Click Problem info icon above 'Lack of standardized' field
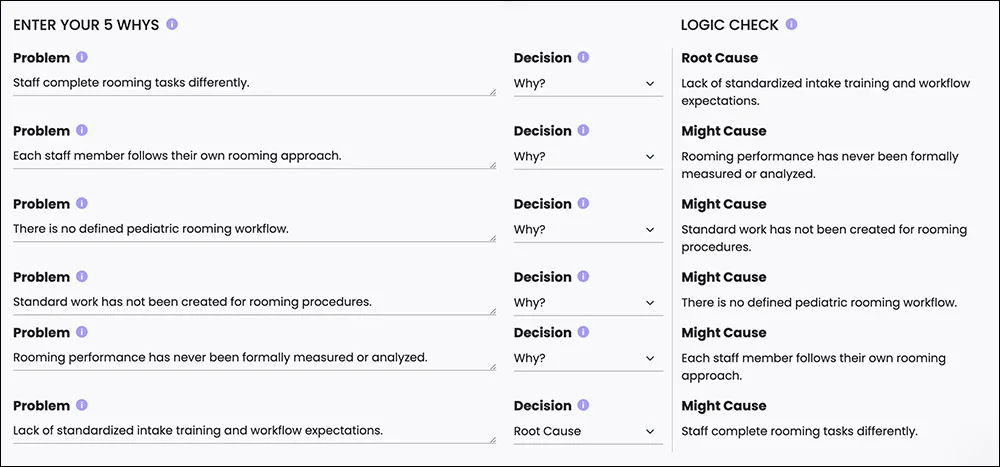1000x467 pixels. pos(82,405)
